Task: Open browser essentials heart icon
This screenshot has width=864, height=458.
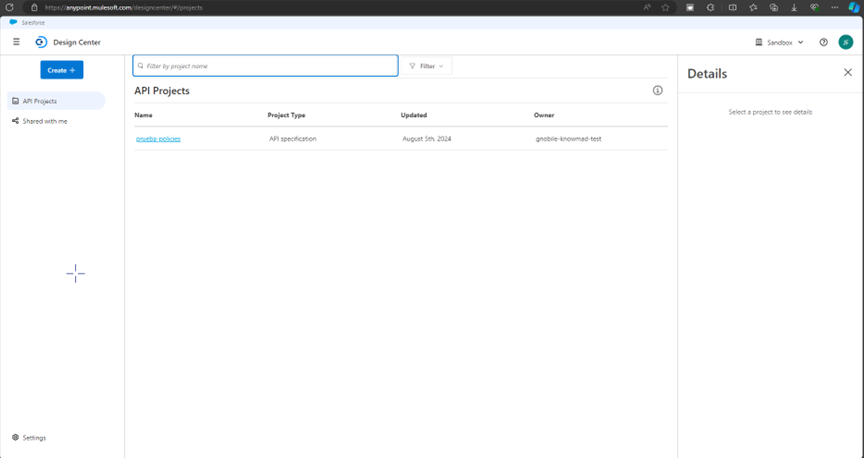Action: [x=814, y=8]
